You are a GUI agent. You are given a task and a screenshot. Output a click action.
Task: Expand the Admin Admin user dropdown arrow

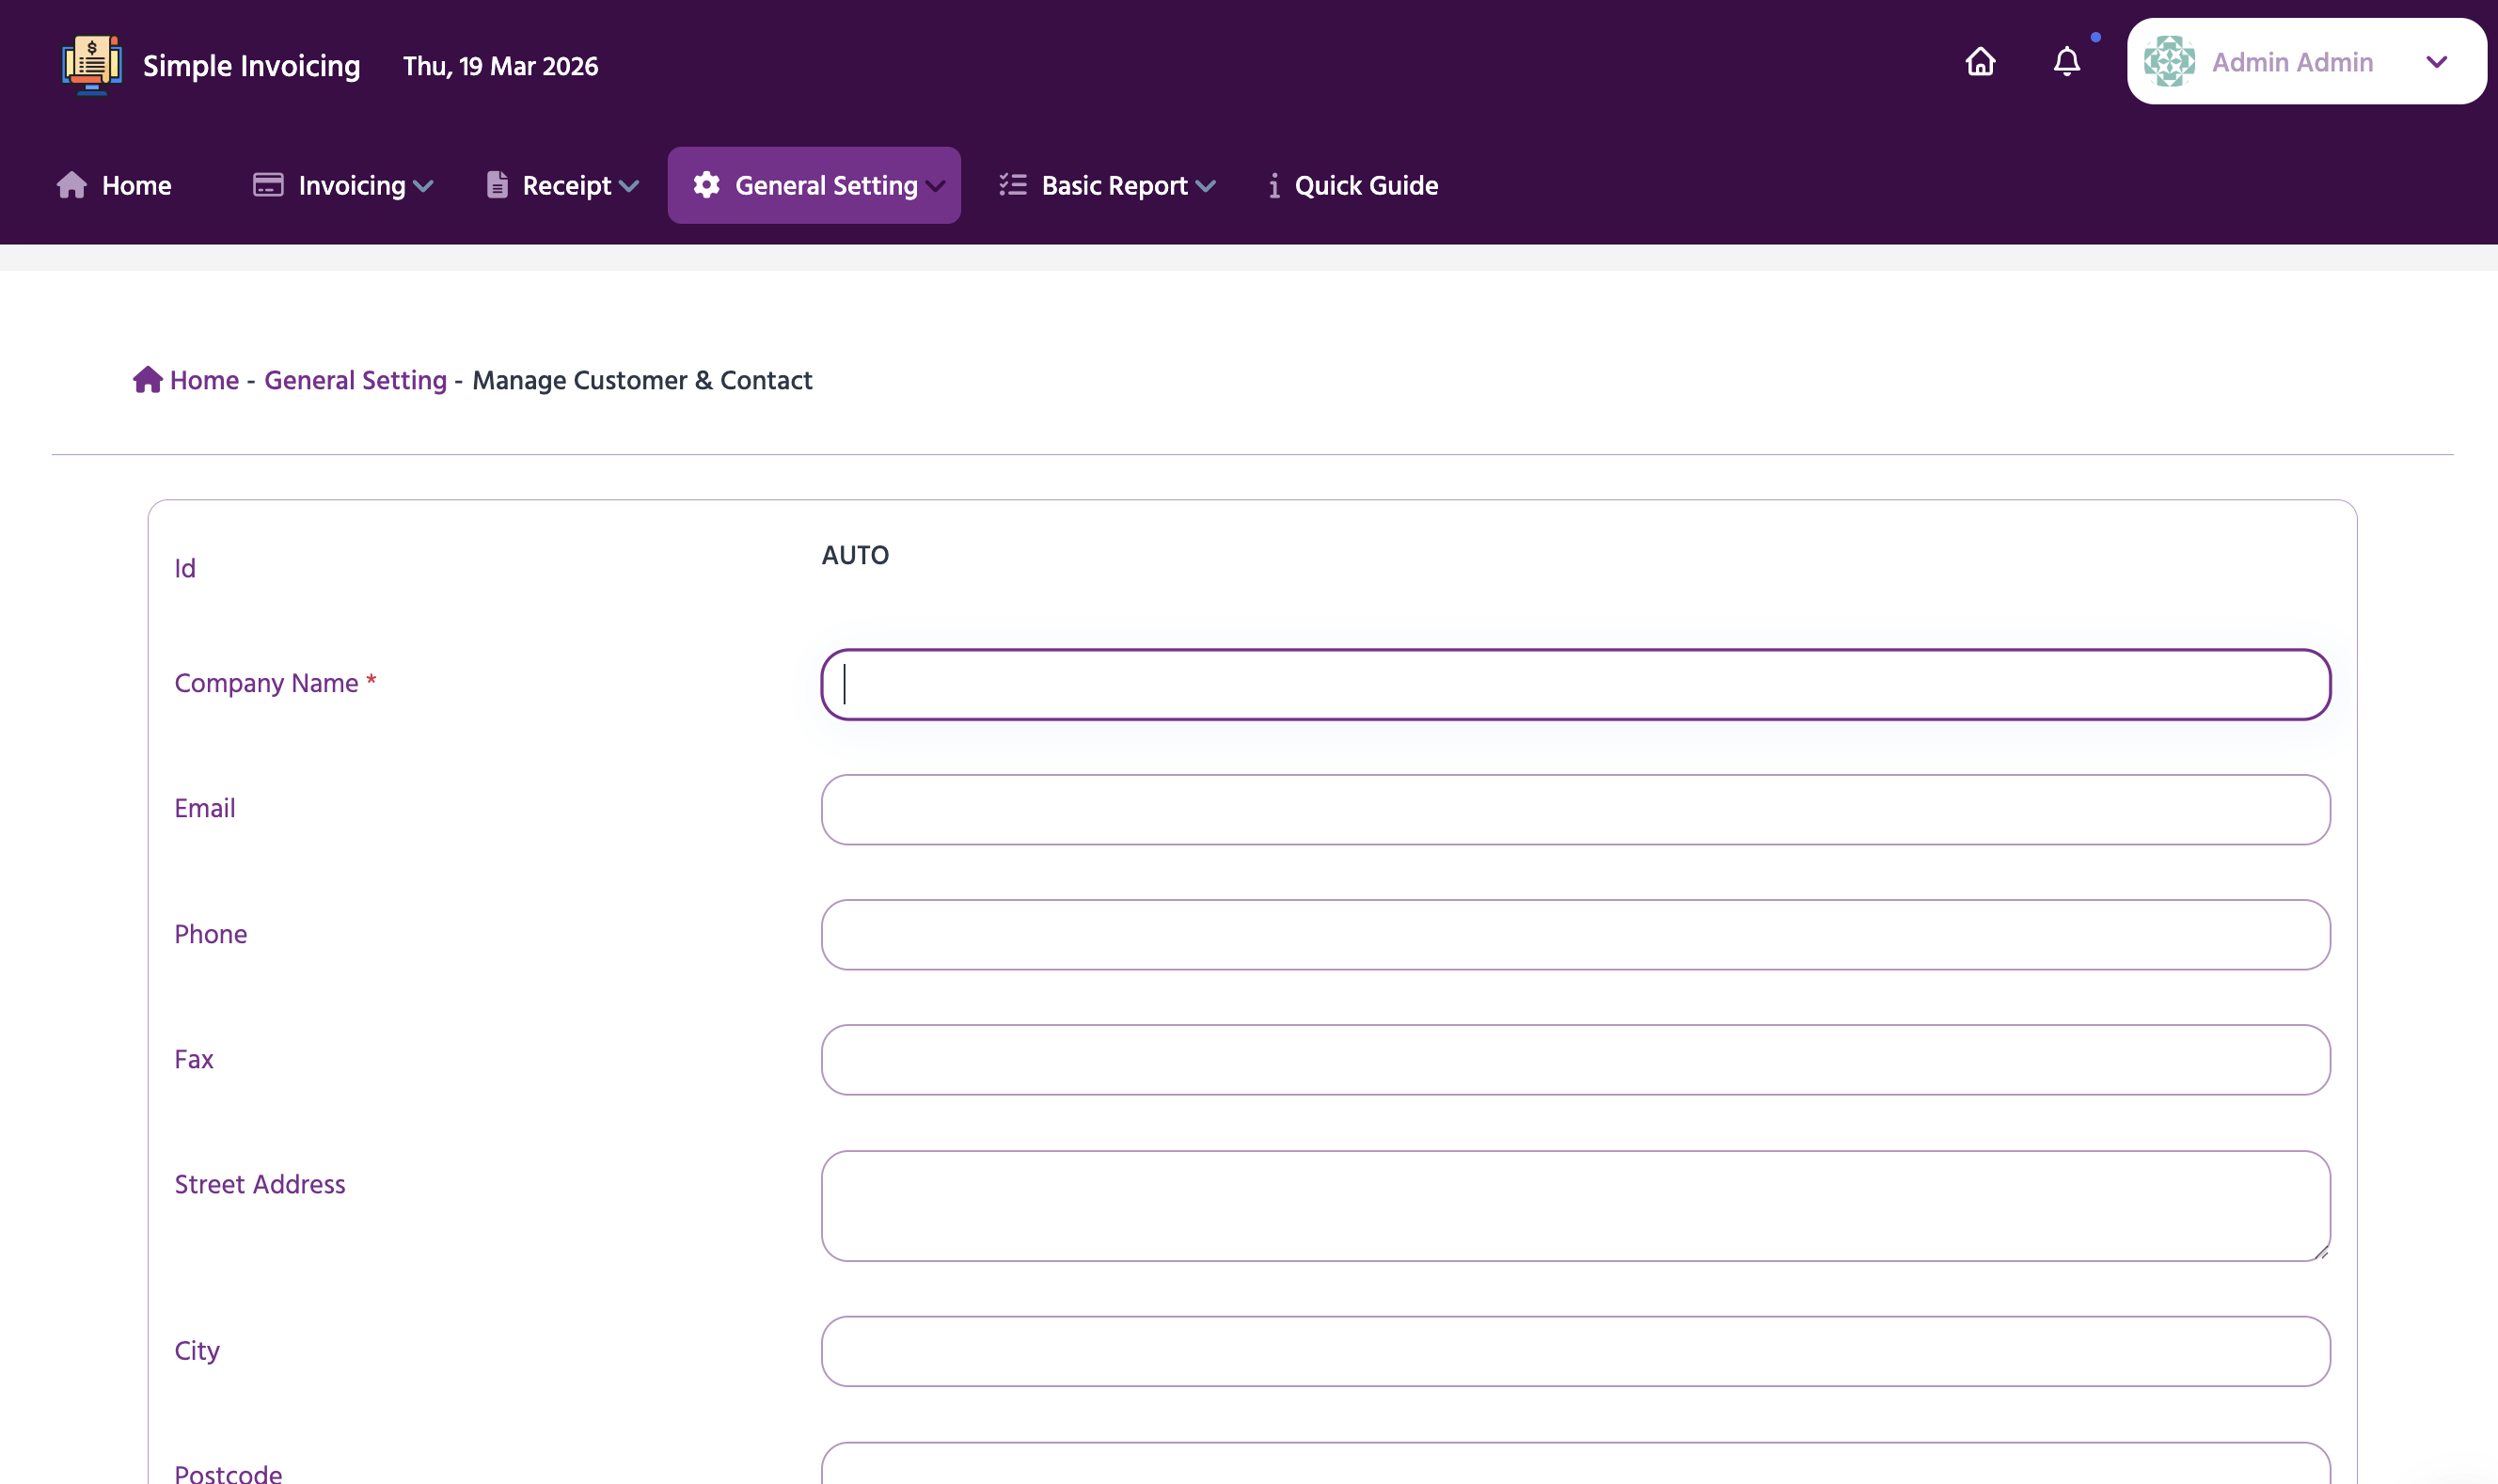click(x=2437, y=62)
